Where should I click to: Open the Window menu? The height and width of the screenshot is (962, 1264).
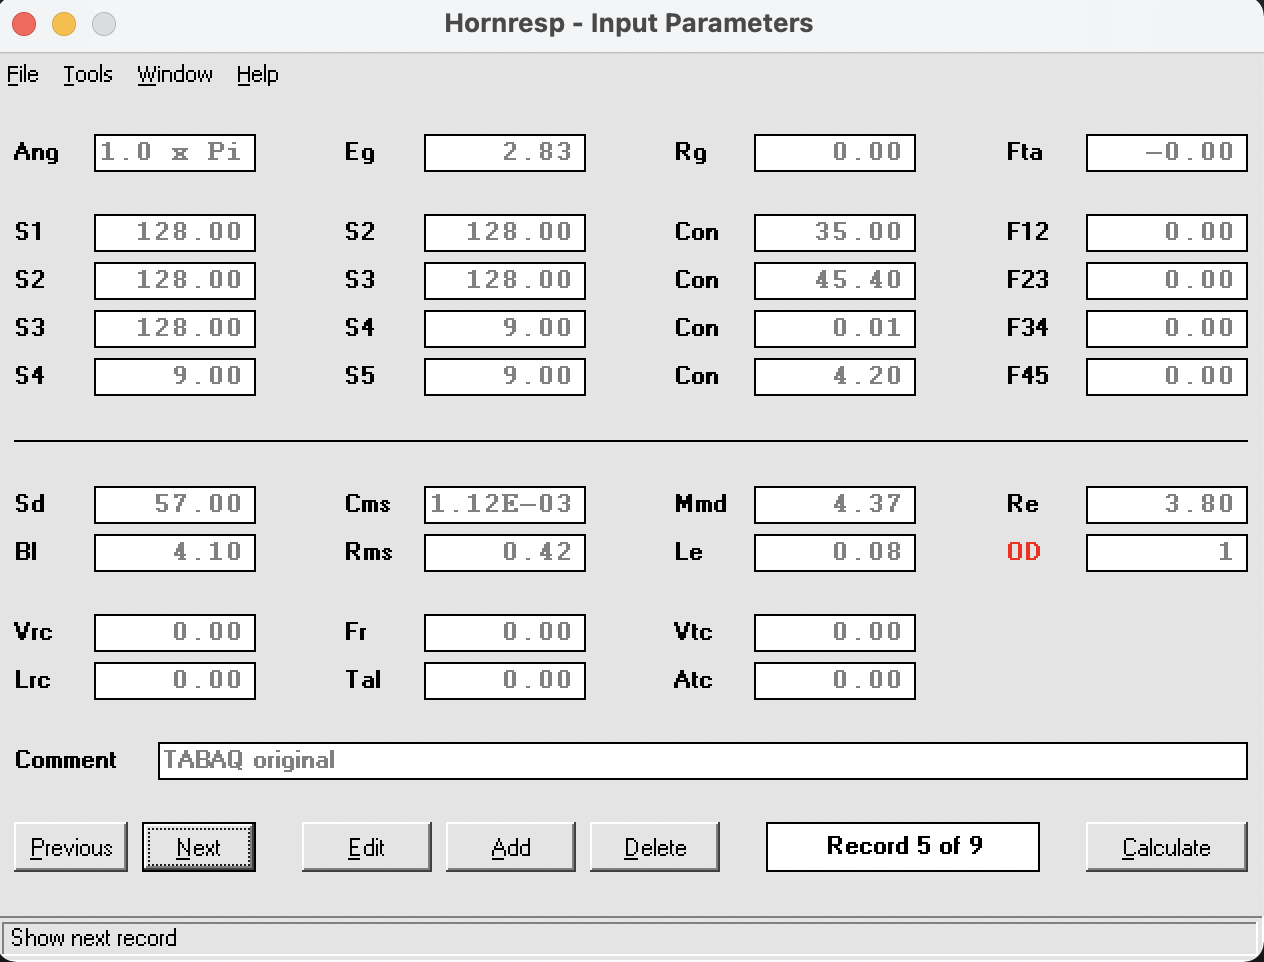[175, 75]
